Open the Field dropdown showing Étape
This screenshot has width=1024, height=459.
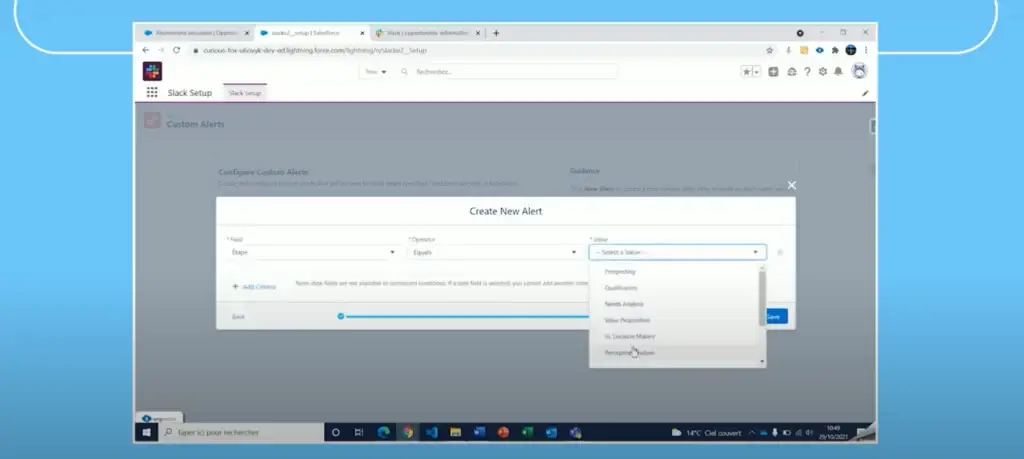pyautogui.click(x=312, y=252)
